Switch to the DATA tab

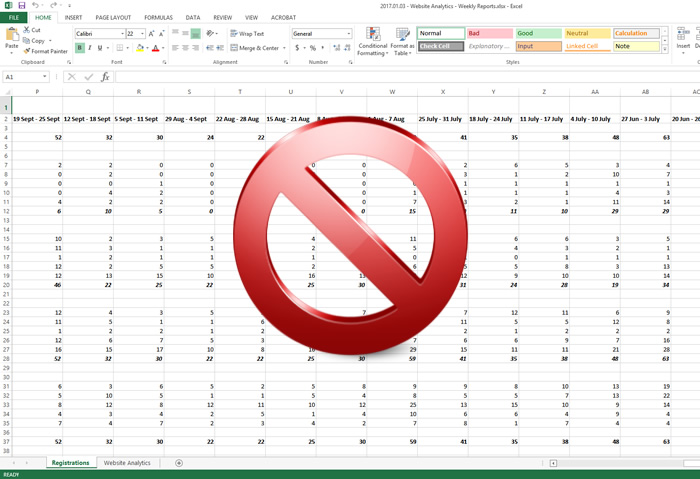pyautogui.click(x=193, y=17)
